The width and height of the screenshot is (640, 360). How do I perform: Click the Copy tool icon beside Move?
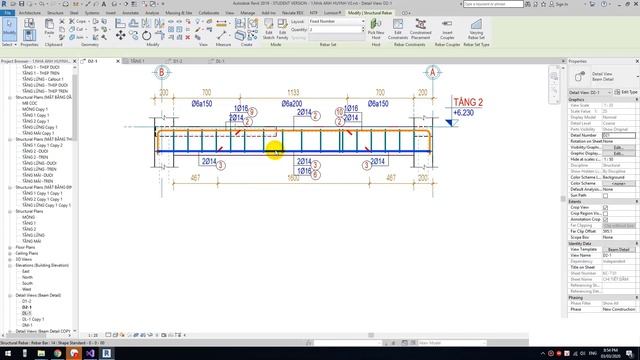(x=133, y=36)
